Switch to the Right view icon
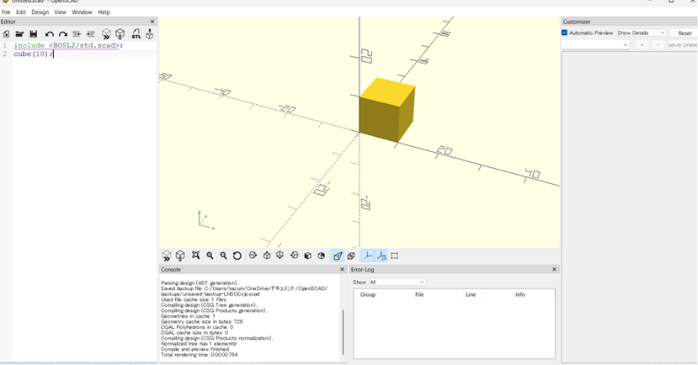The image size is (698, 365). pyautogui.click(x=253, y=256)
